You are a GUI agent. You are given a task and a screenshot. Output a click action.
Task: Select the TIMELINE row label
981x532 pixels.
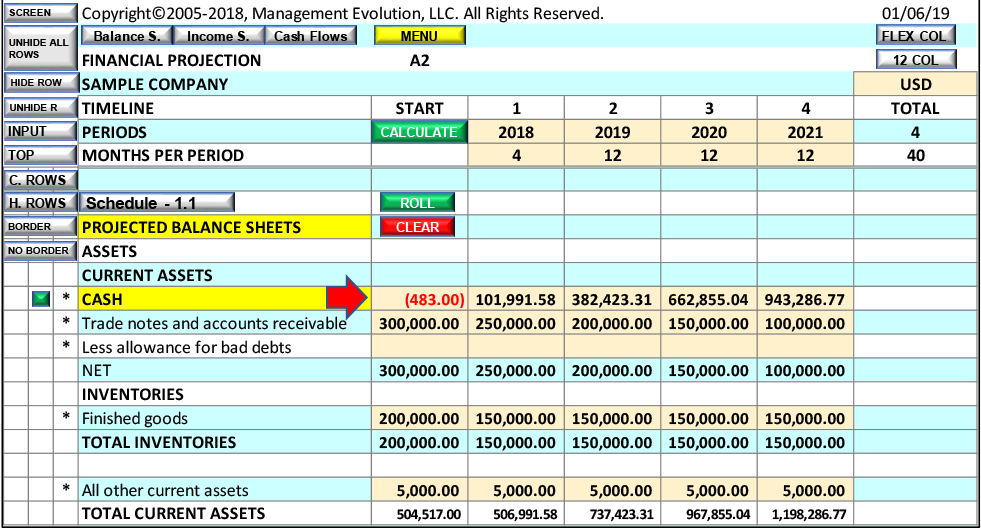(x=118, y=108)
